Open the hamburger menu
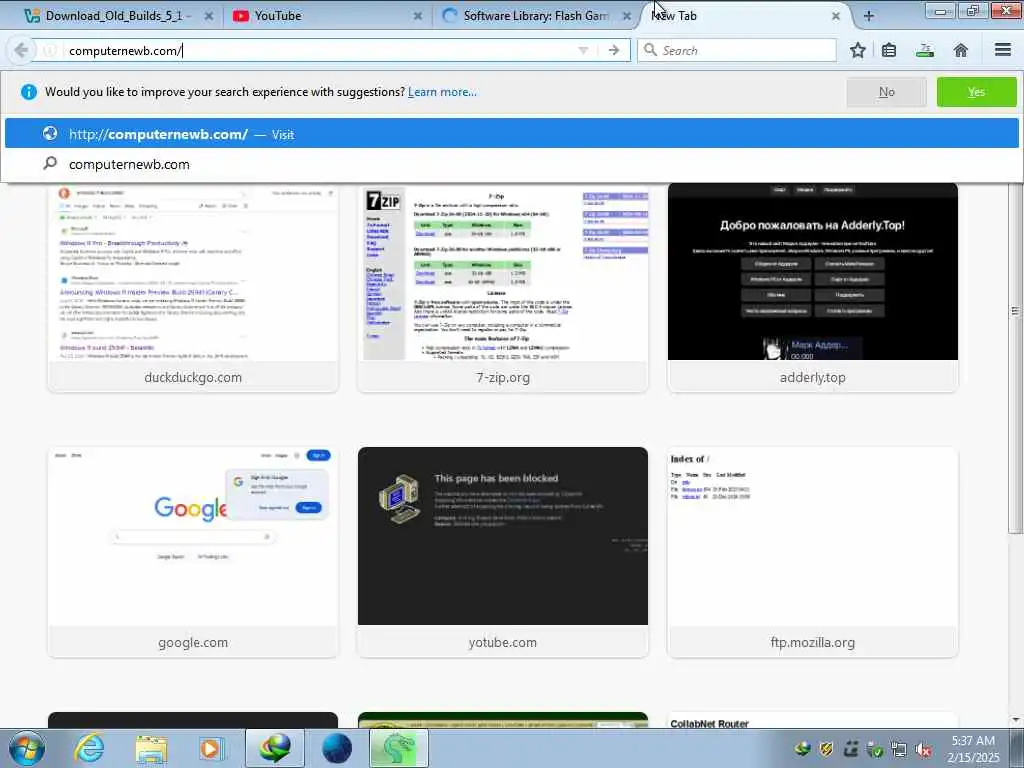 tap(1003, 50)
